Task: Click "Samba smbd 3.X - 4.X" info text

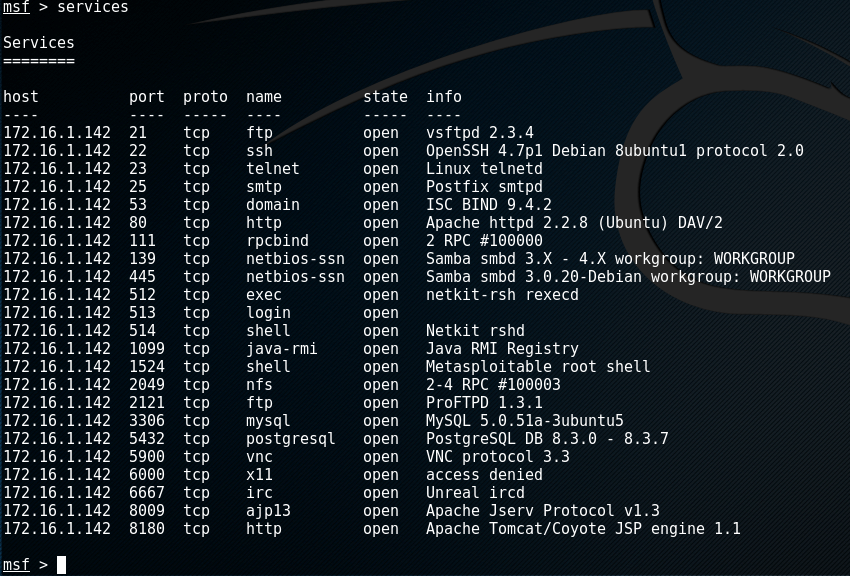Action: click(x=516, y=258)
